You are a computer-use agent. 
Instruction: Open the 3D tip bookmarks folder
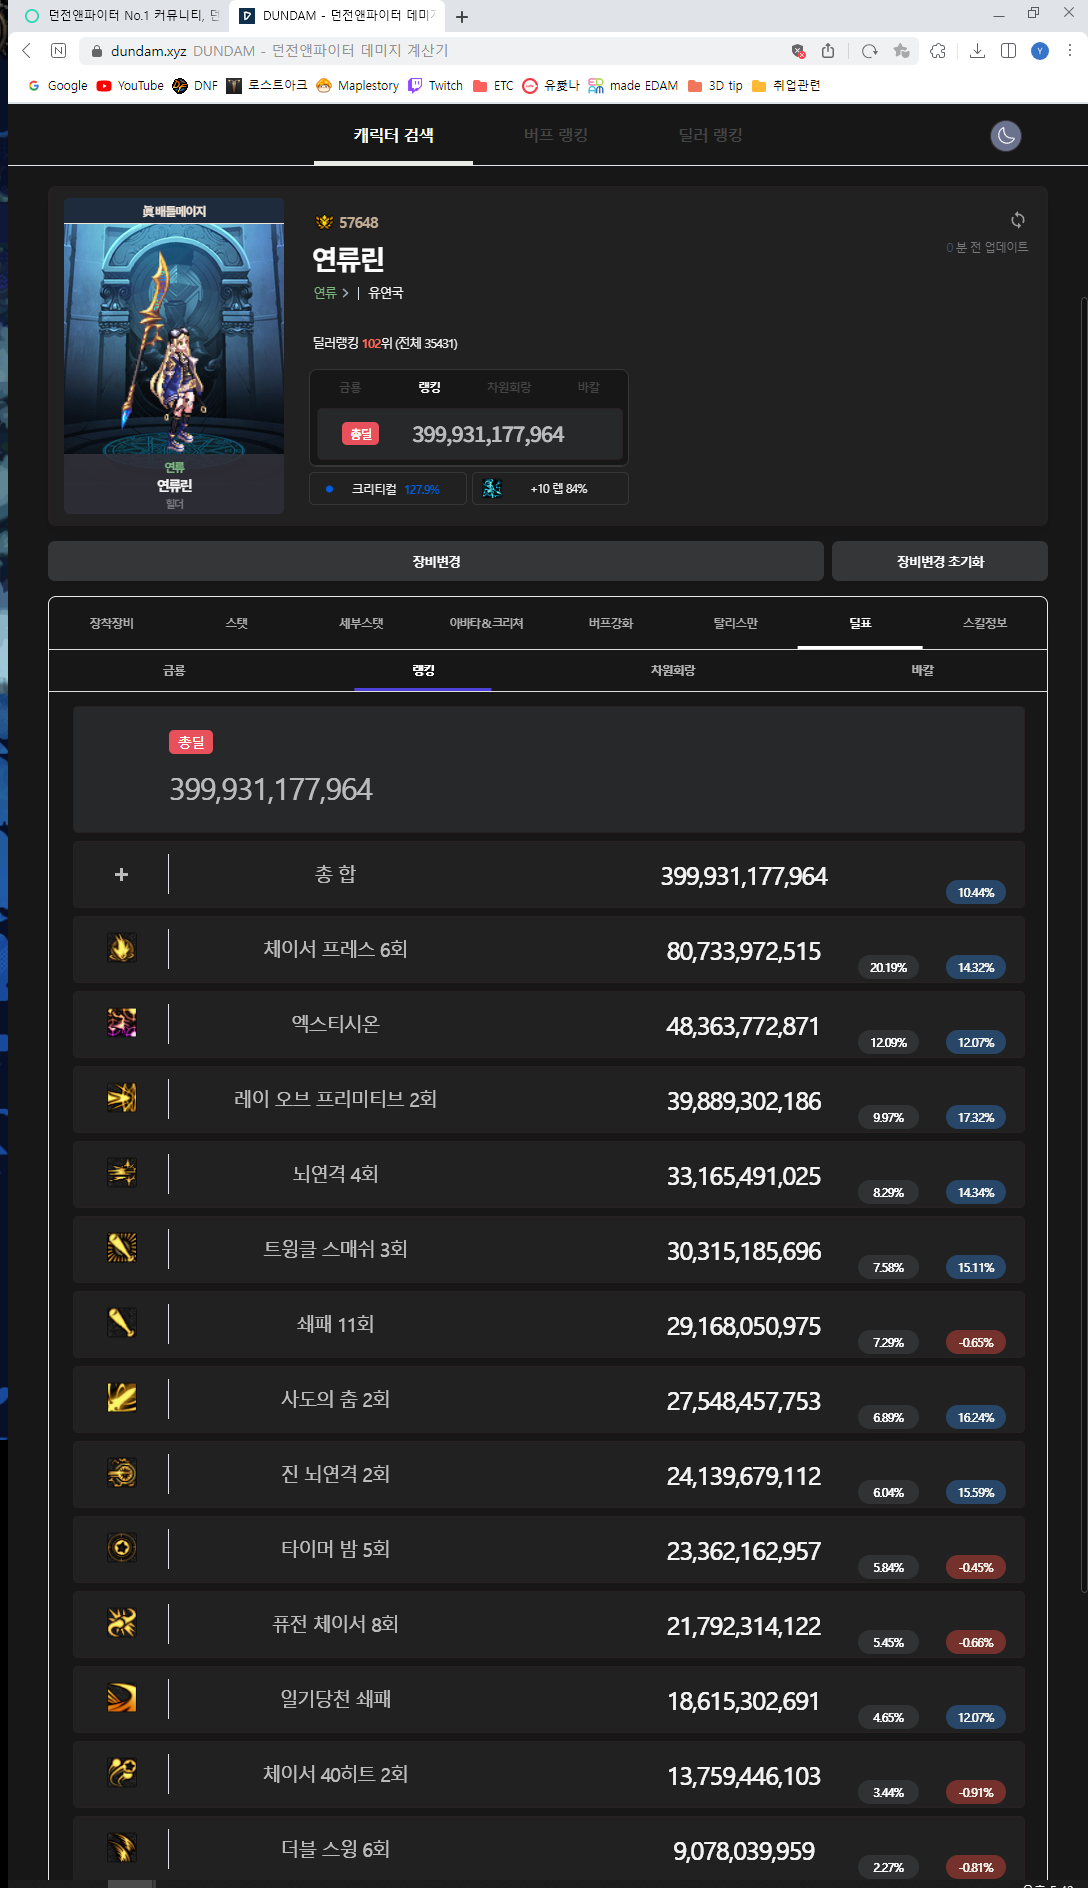(x=715, y=86)
